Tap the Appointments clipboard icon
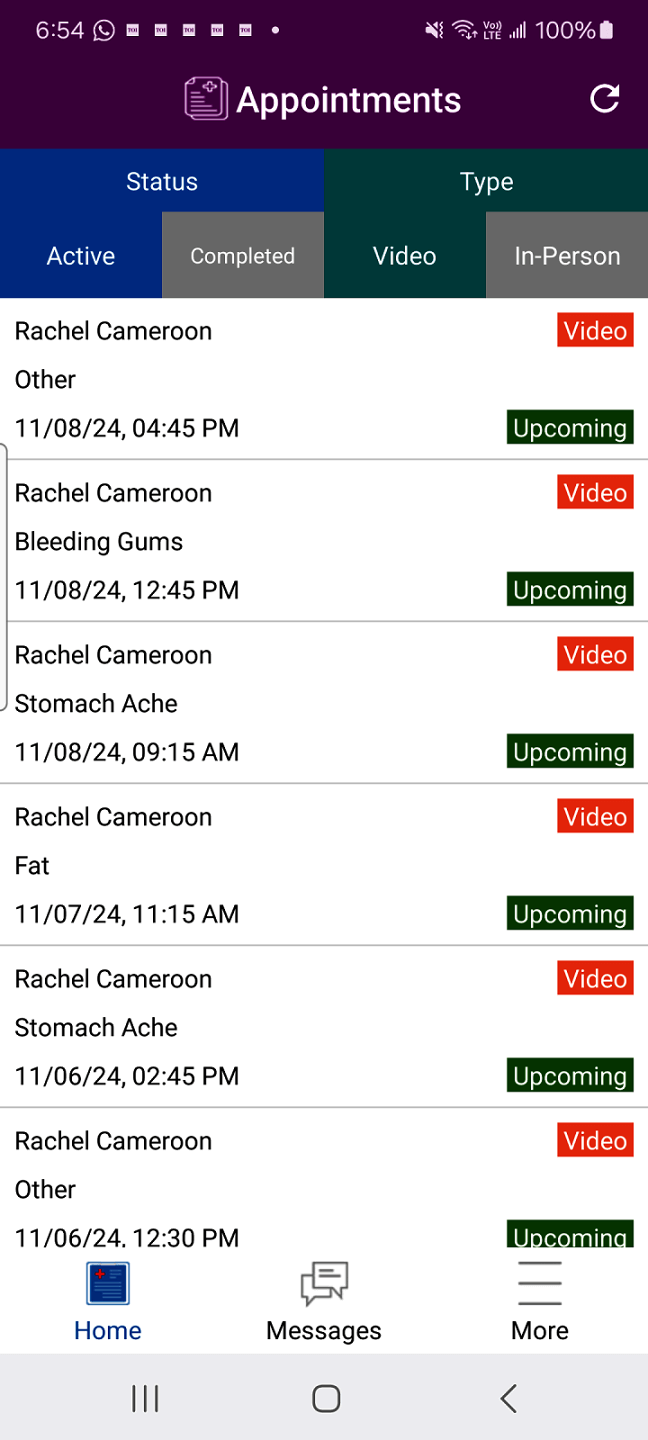This screenshot has width=648, height=1440. (x=206, y=100)
